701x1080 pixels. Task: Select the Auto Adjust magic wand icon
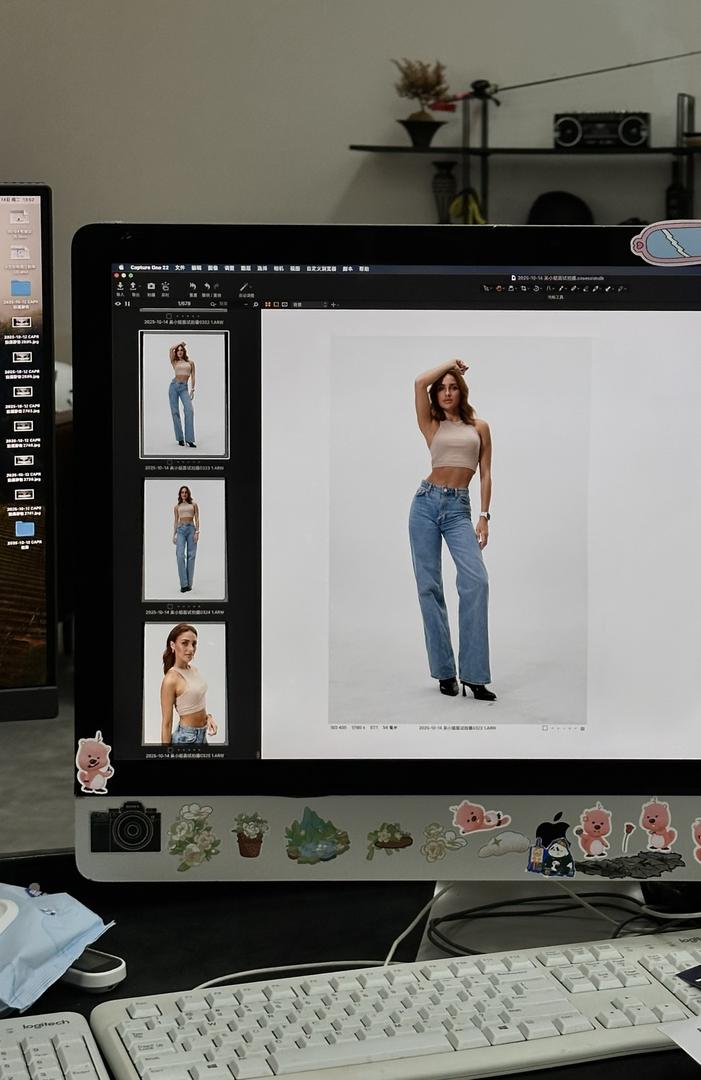pos(244,287)
